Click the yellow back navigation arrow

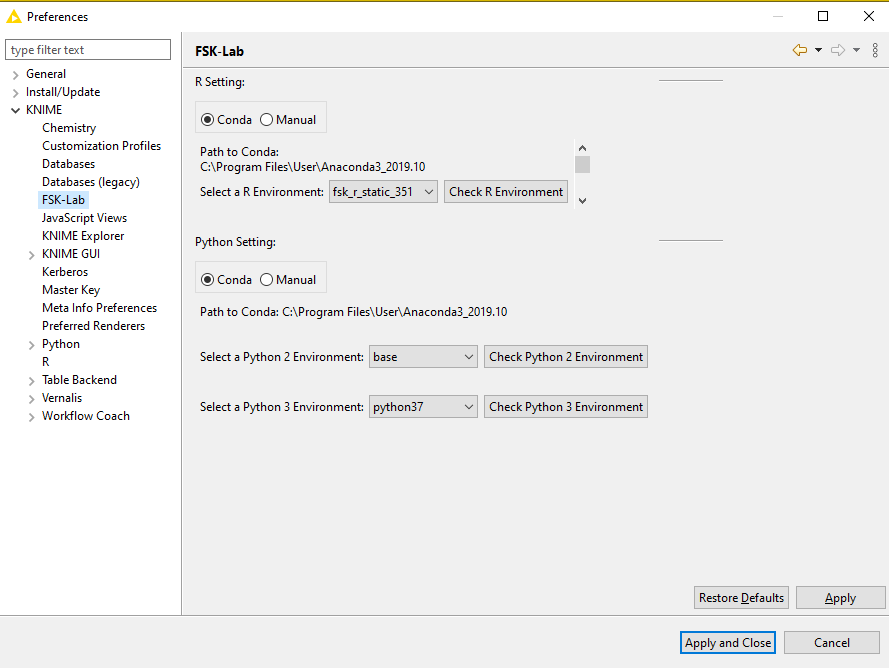point(800,51)
